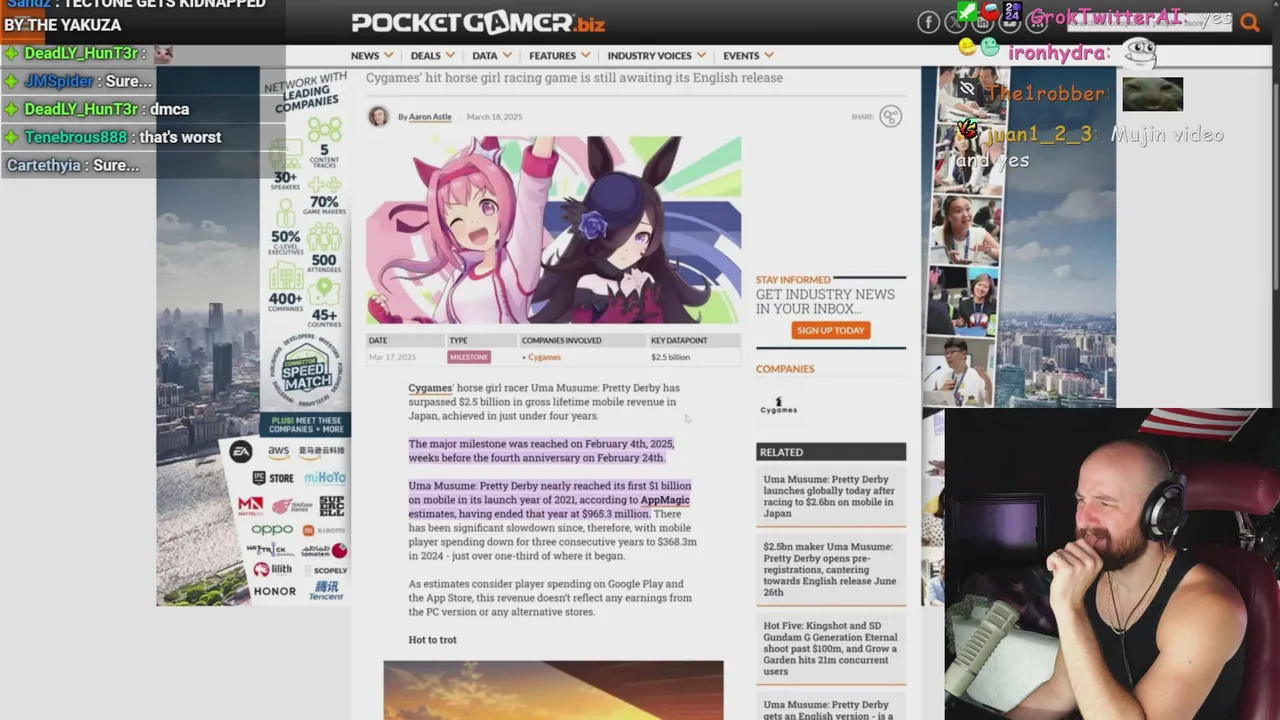
Task: Open related story on $2.5bn pre-registrations
Action: point(830,569)
